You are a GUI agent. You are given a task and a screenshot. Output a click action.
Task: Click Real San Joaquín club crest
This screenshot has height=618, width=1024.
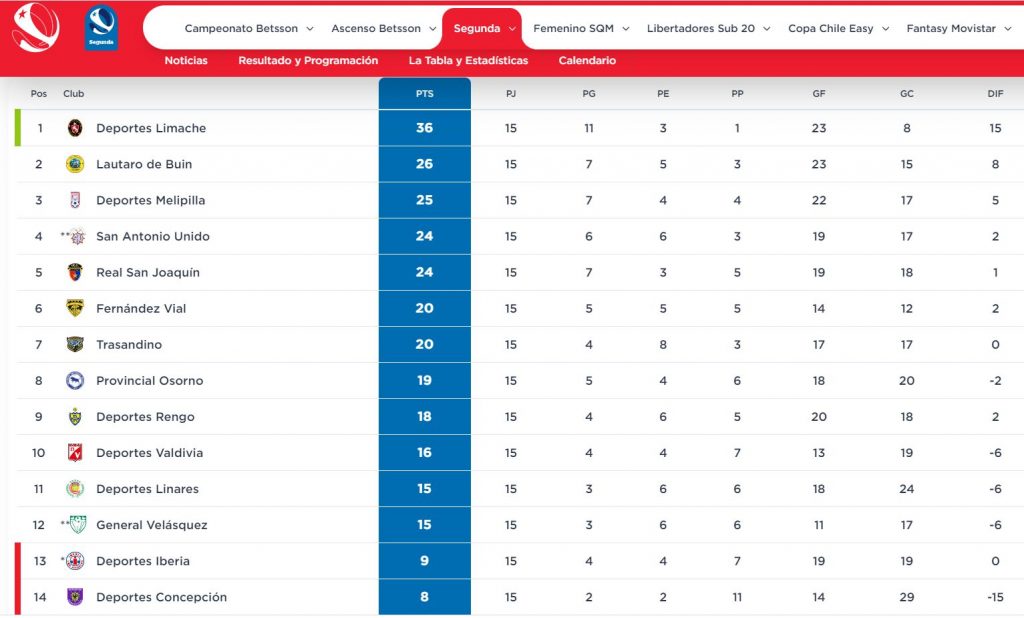click(75, 272)
